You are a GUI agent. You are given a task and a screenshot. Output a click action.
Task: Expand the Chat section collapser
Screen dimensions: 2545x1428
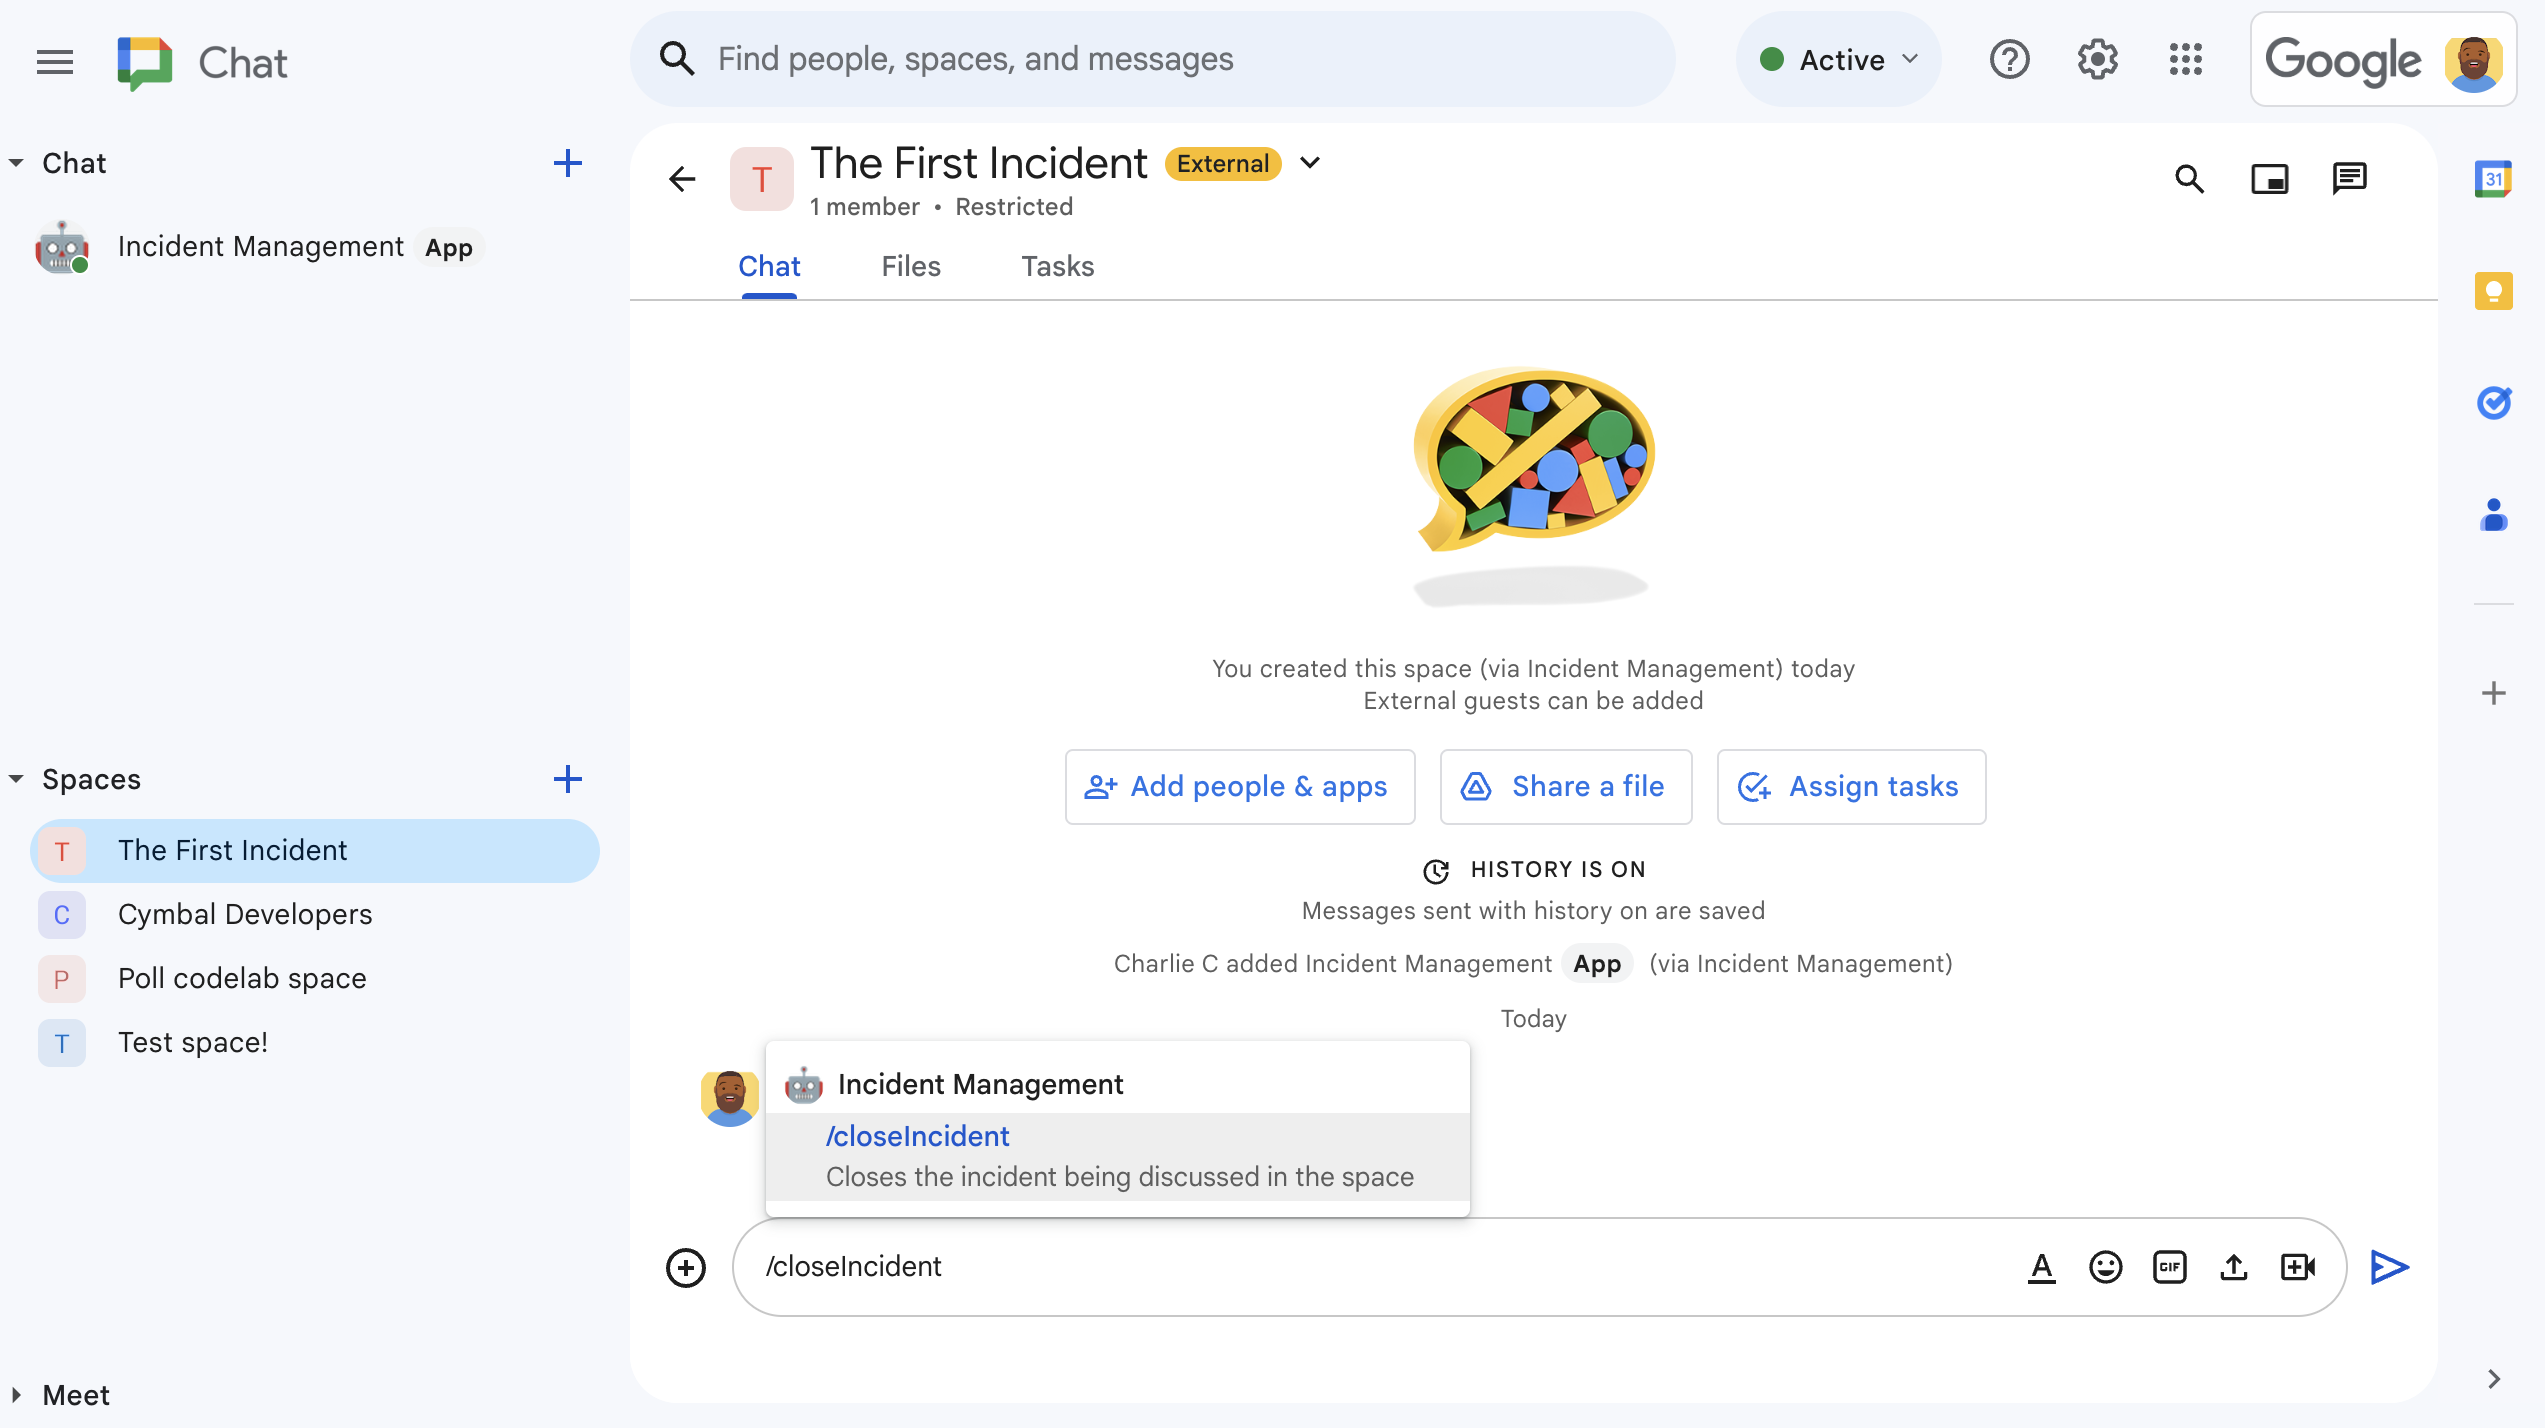[x=17, y=161]
